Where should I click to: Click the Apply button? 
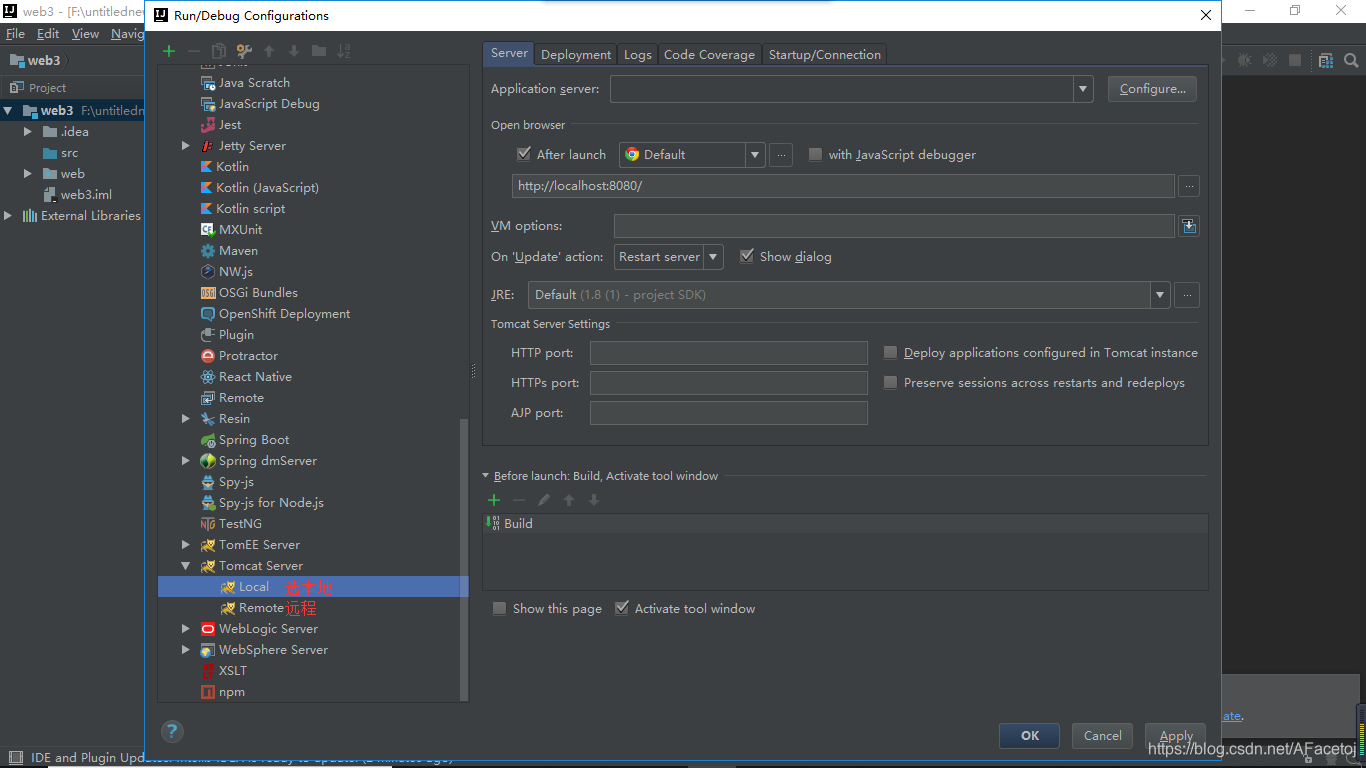coord(1176,735)
